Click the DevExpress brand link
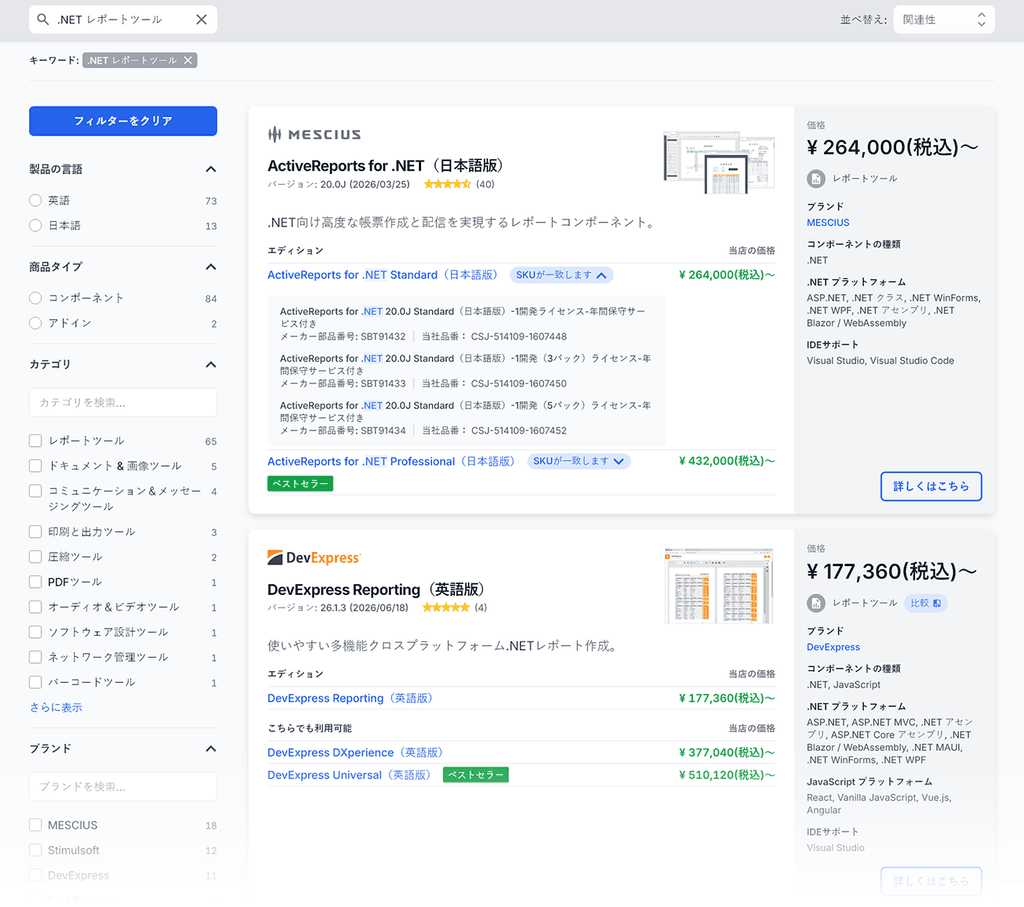Image resolution: width=1024 pixels, height=907 pixels. click(833, 647)
